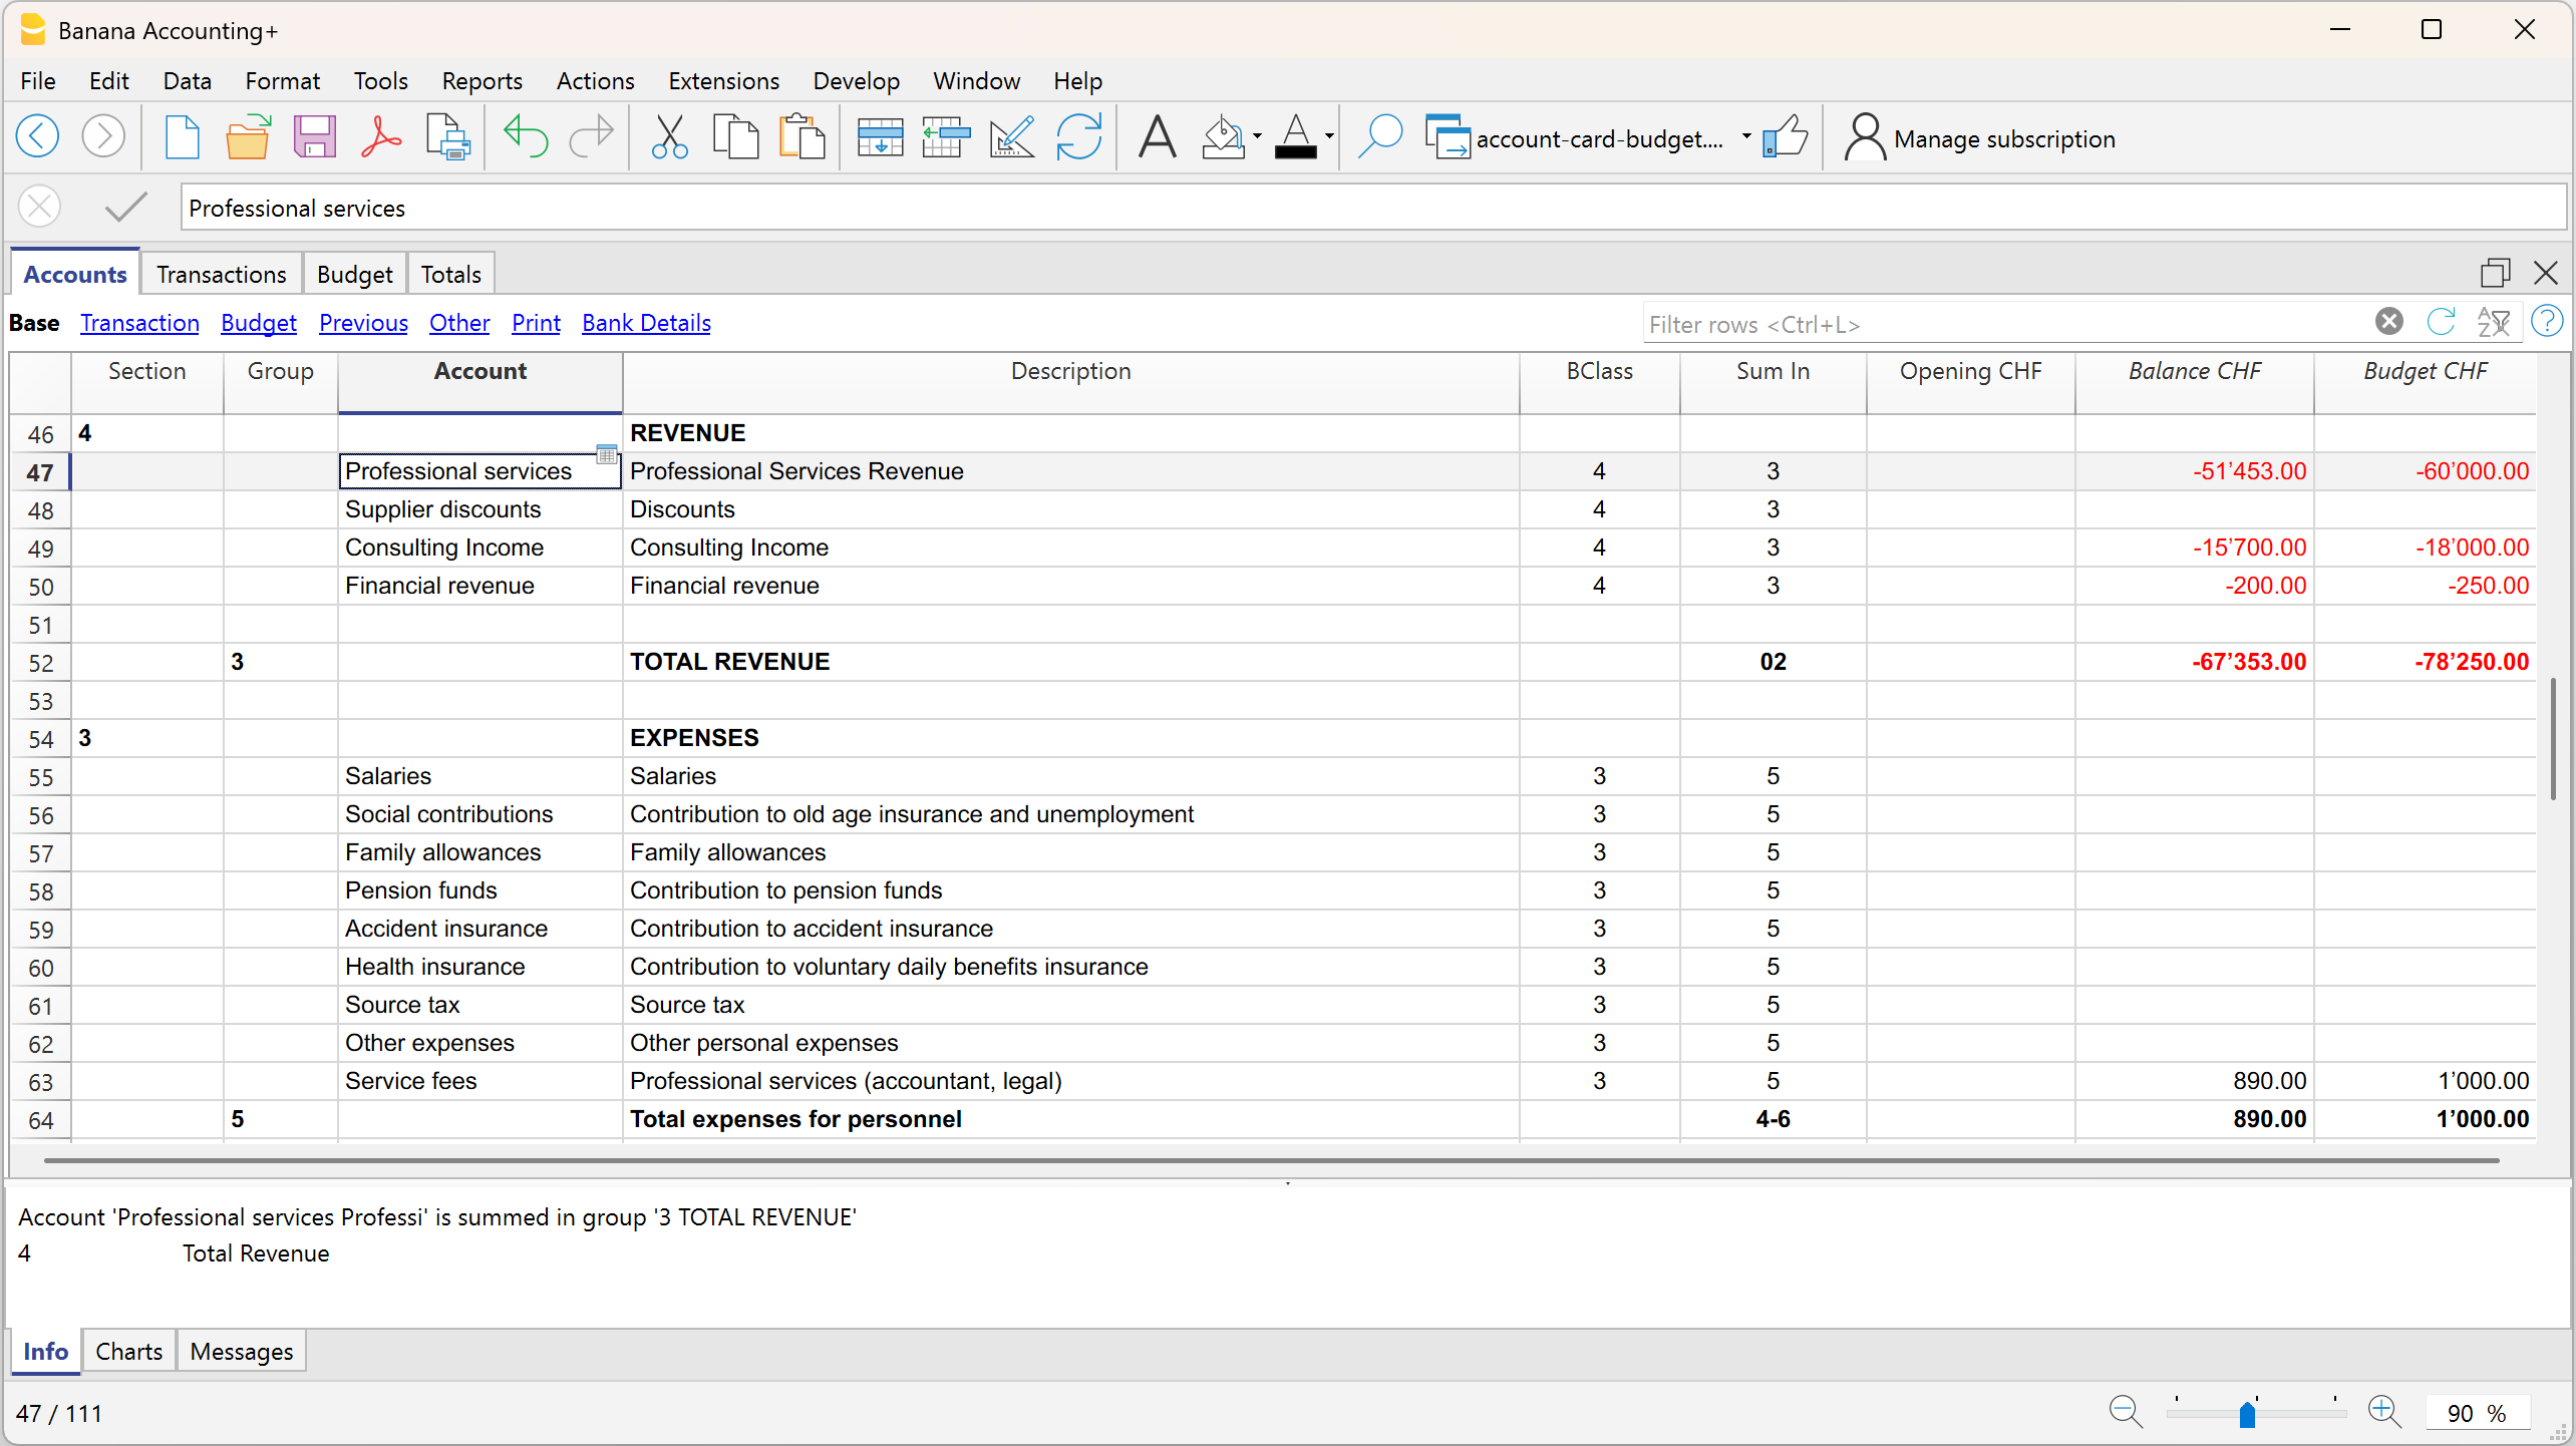
Task: Expand the text color dropdown arrow
Action: (x=1329, y=137)
